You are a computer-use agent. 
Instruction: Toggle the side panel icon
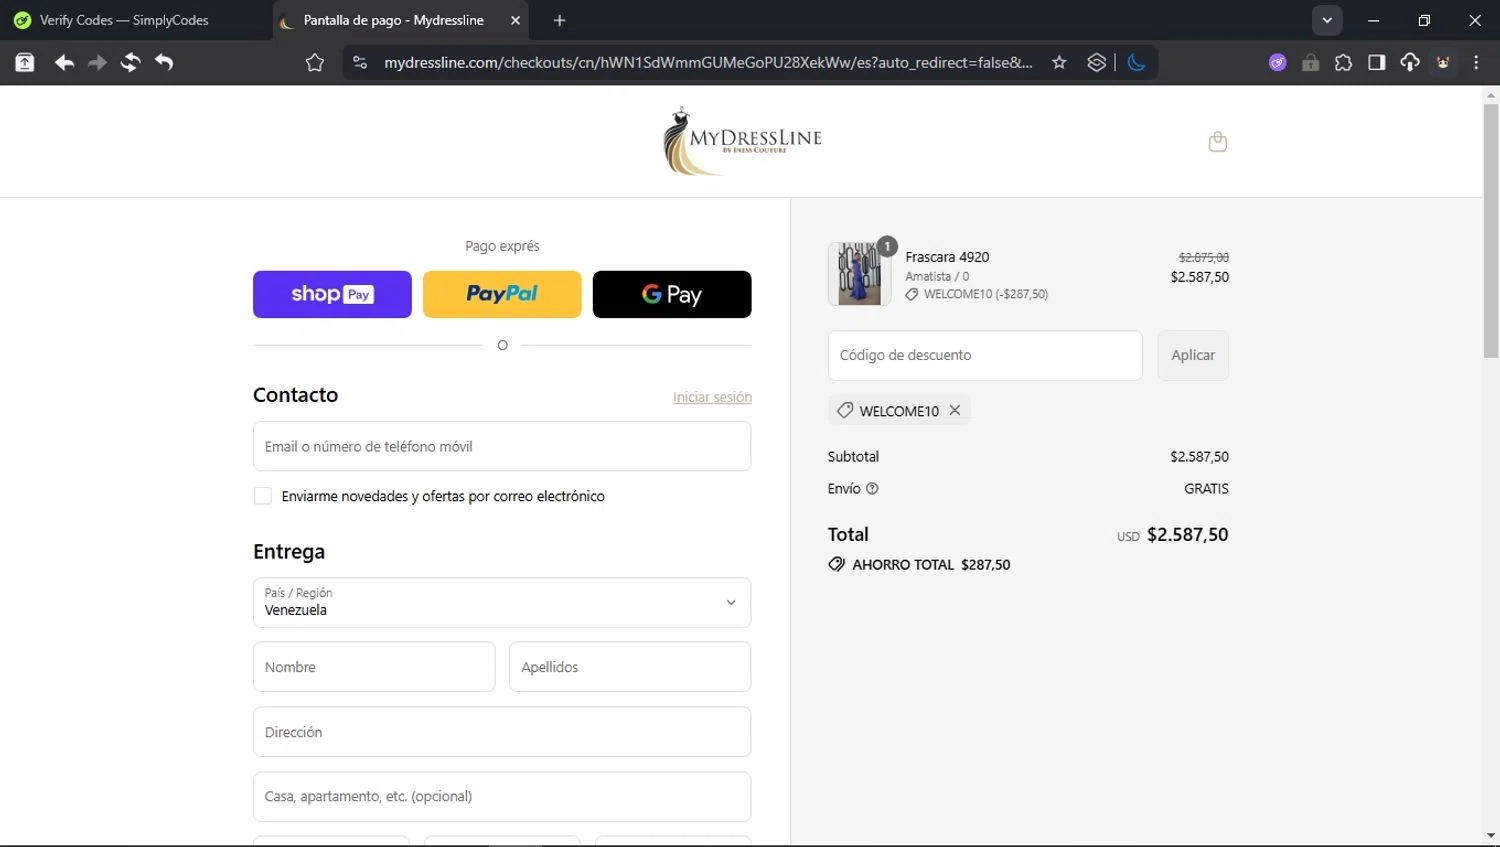(1376, 62)
